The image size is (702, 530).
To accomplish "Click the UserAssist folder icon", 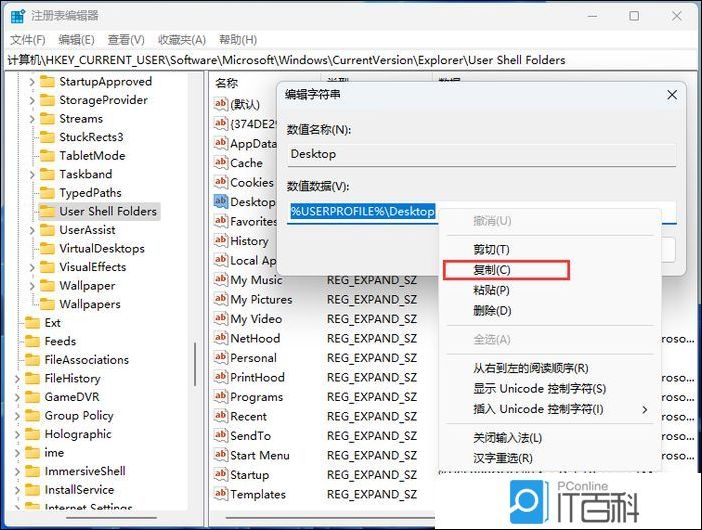I will coord(47,230).
